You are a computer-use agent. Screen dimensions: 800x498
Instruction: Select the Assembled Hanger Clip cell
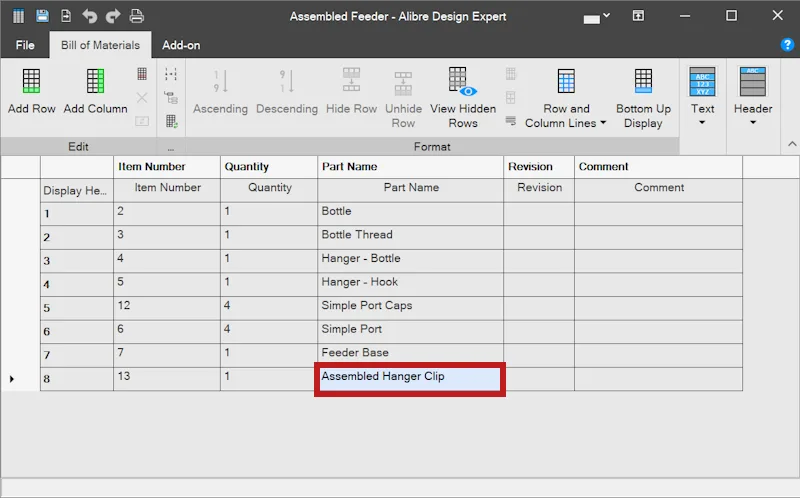coord(410,379)
